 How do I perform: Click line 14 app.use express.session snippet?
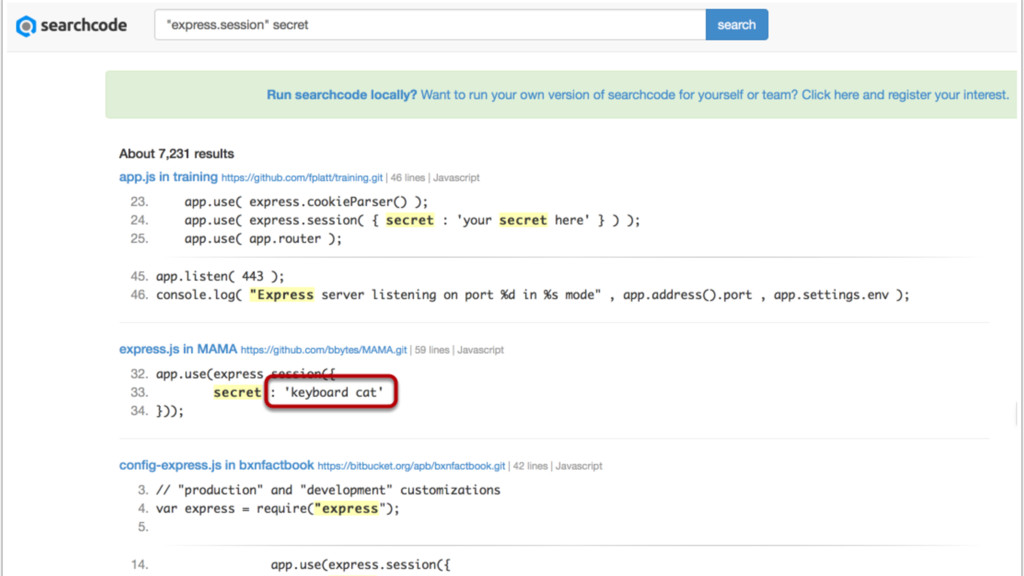pos(360,564)
